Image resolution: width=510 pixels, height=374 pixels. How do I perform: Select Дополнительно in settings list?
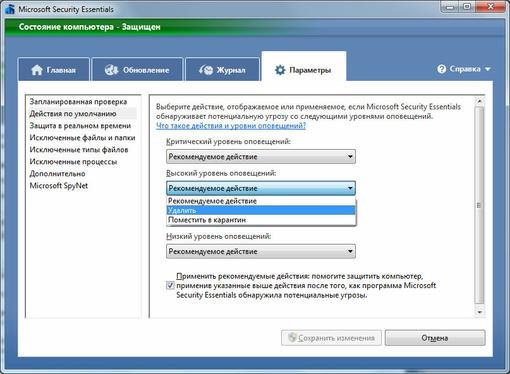tap(57, 174)
